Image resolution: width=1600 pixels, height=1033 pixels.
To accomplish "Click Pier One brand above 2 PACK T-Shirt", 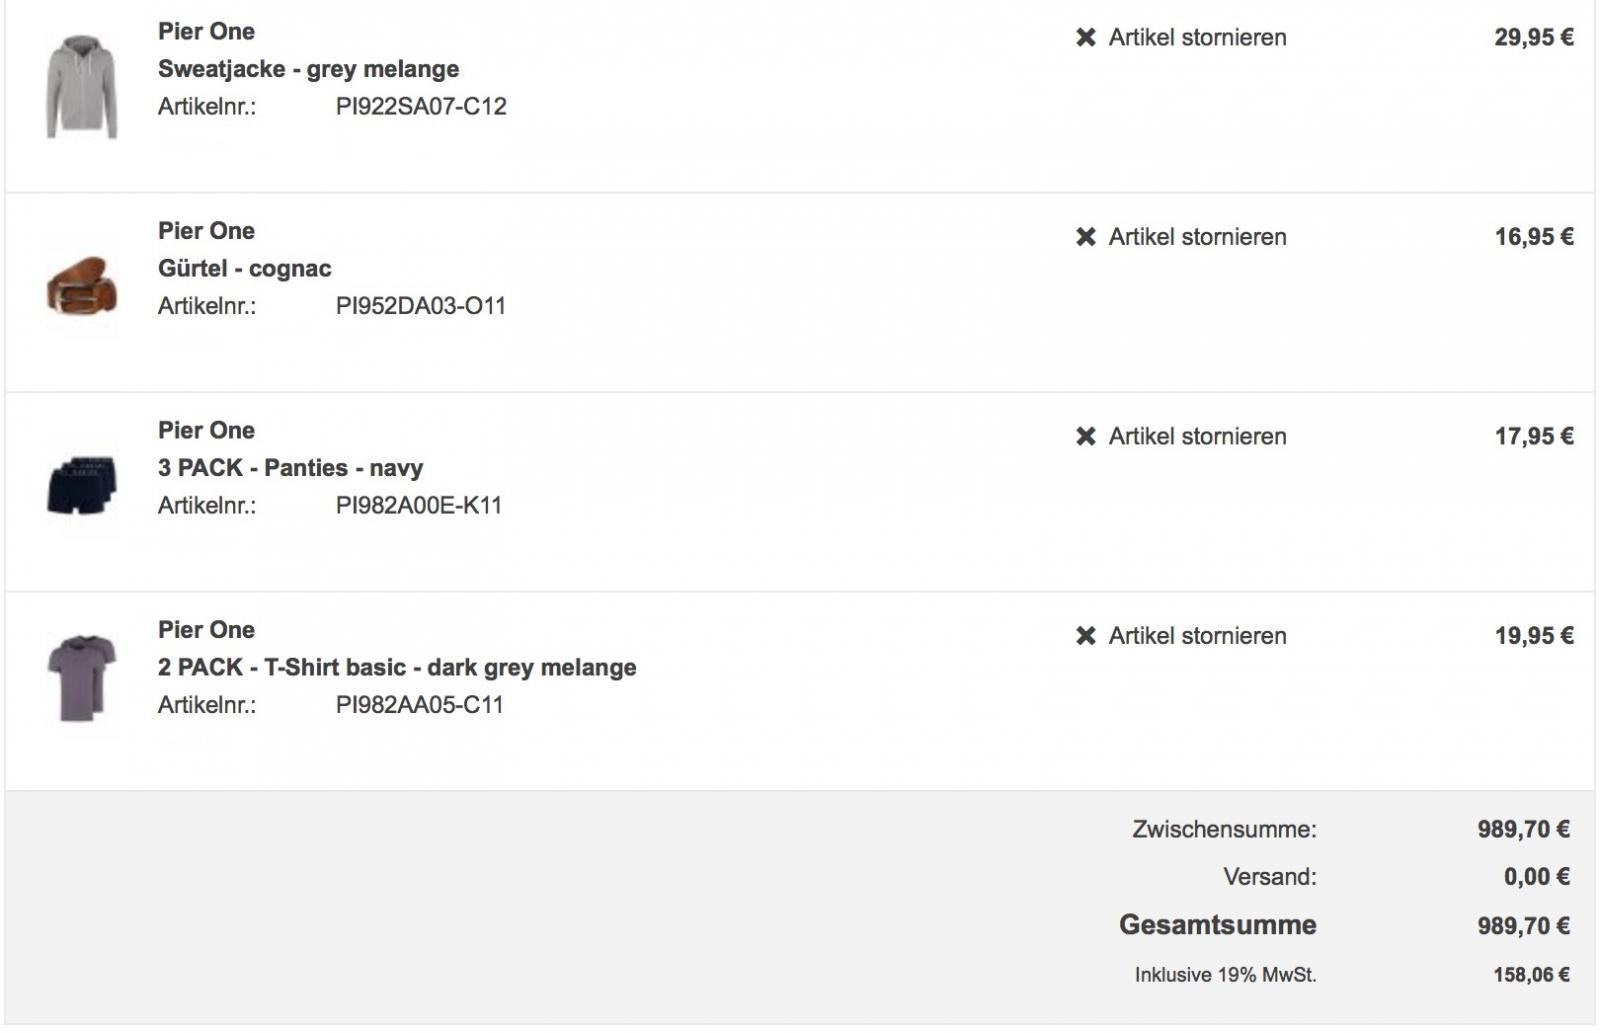I will 206,630.
